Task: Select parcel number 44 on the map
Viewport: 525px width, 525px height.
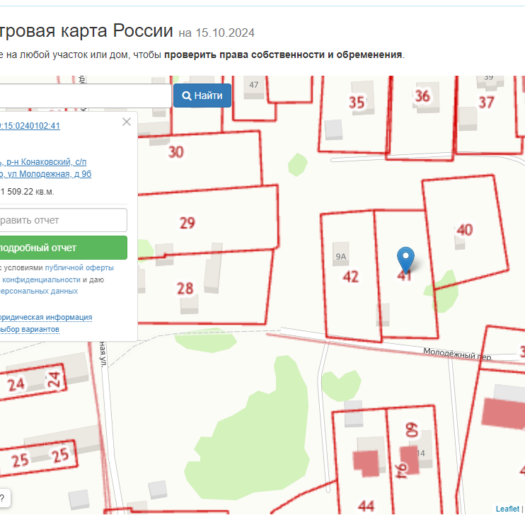Action: tap(366, 506)
